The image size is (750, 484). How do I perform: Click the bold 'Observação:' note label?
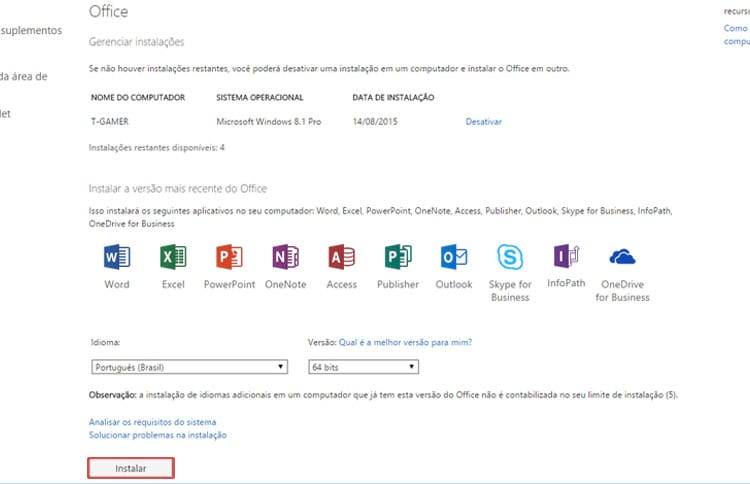coord(112,395)
